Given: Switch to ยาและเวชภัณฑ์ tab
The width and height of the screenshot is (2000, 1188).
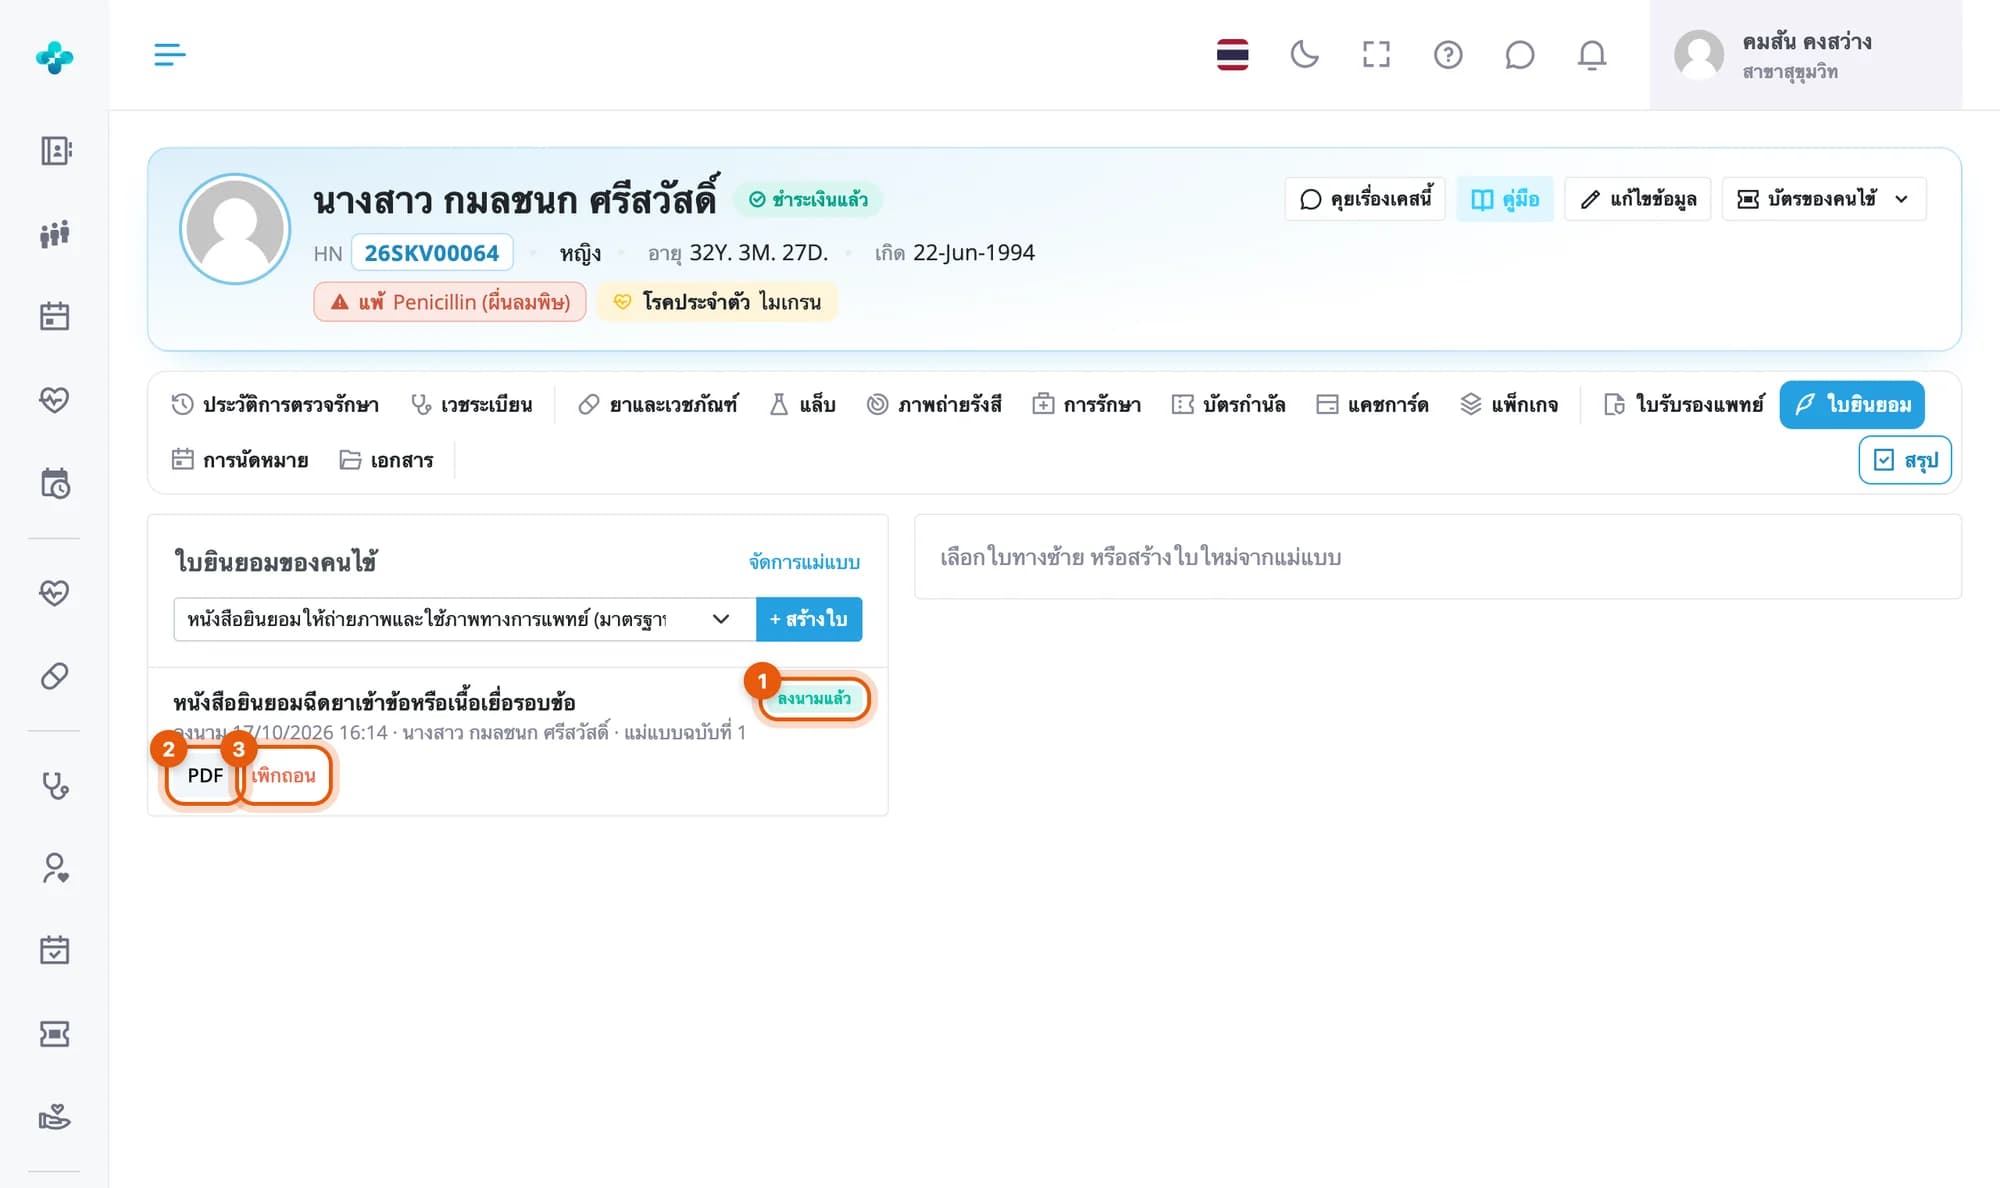Looking at the screenshot, I should click(658, 405).
